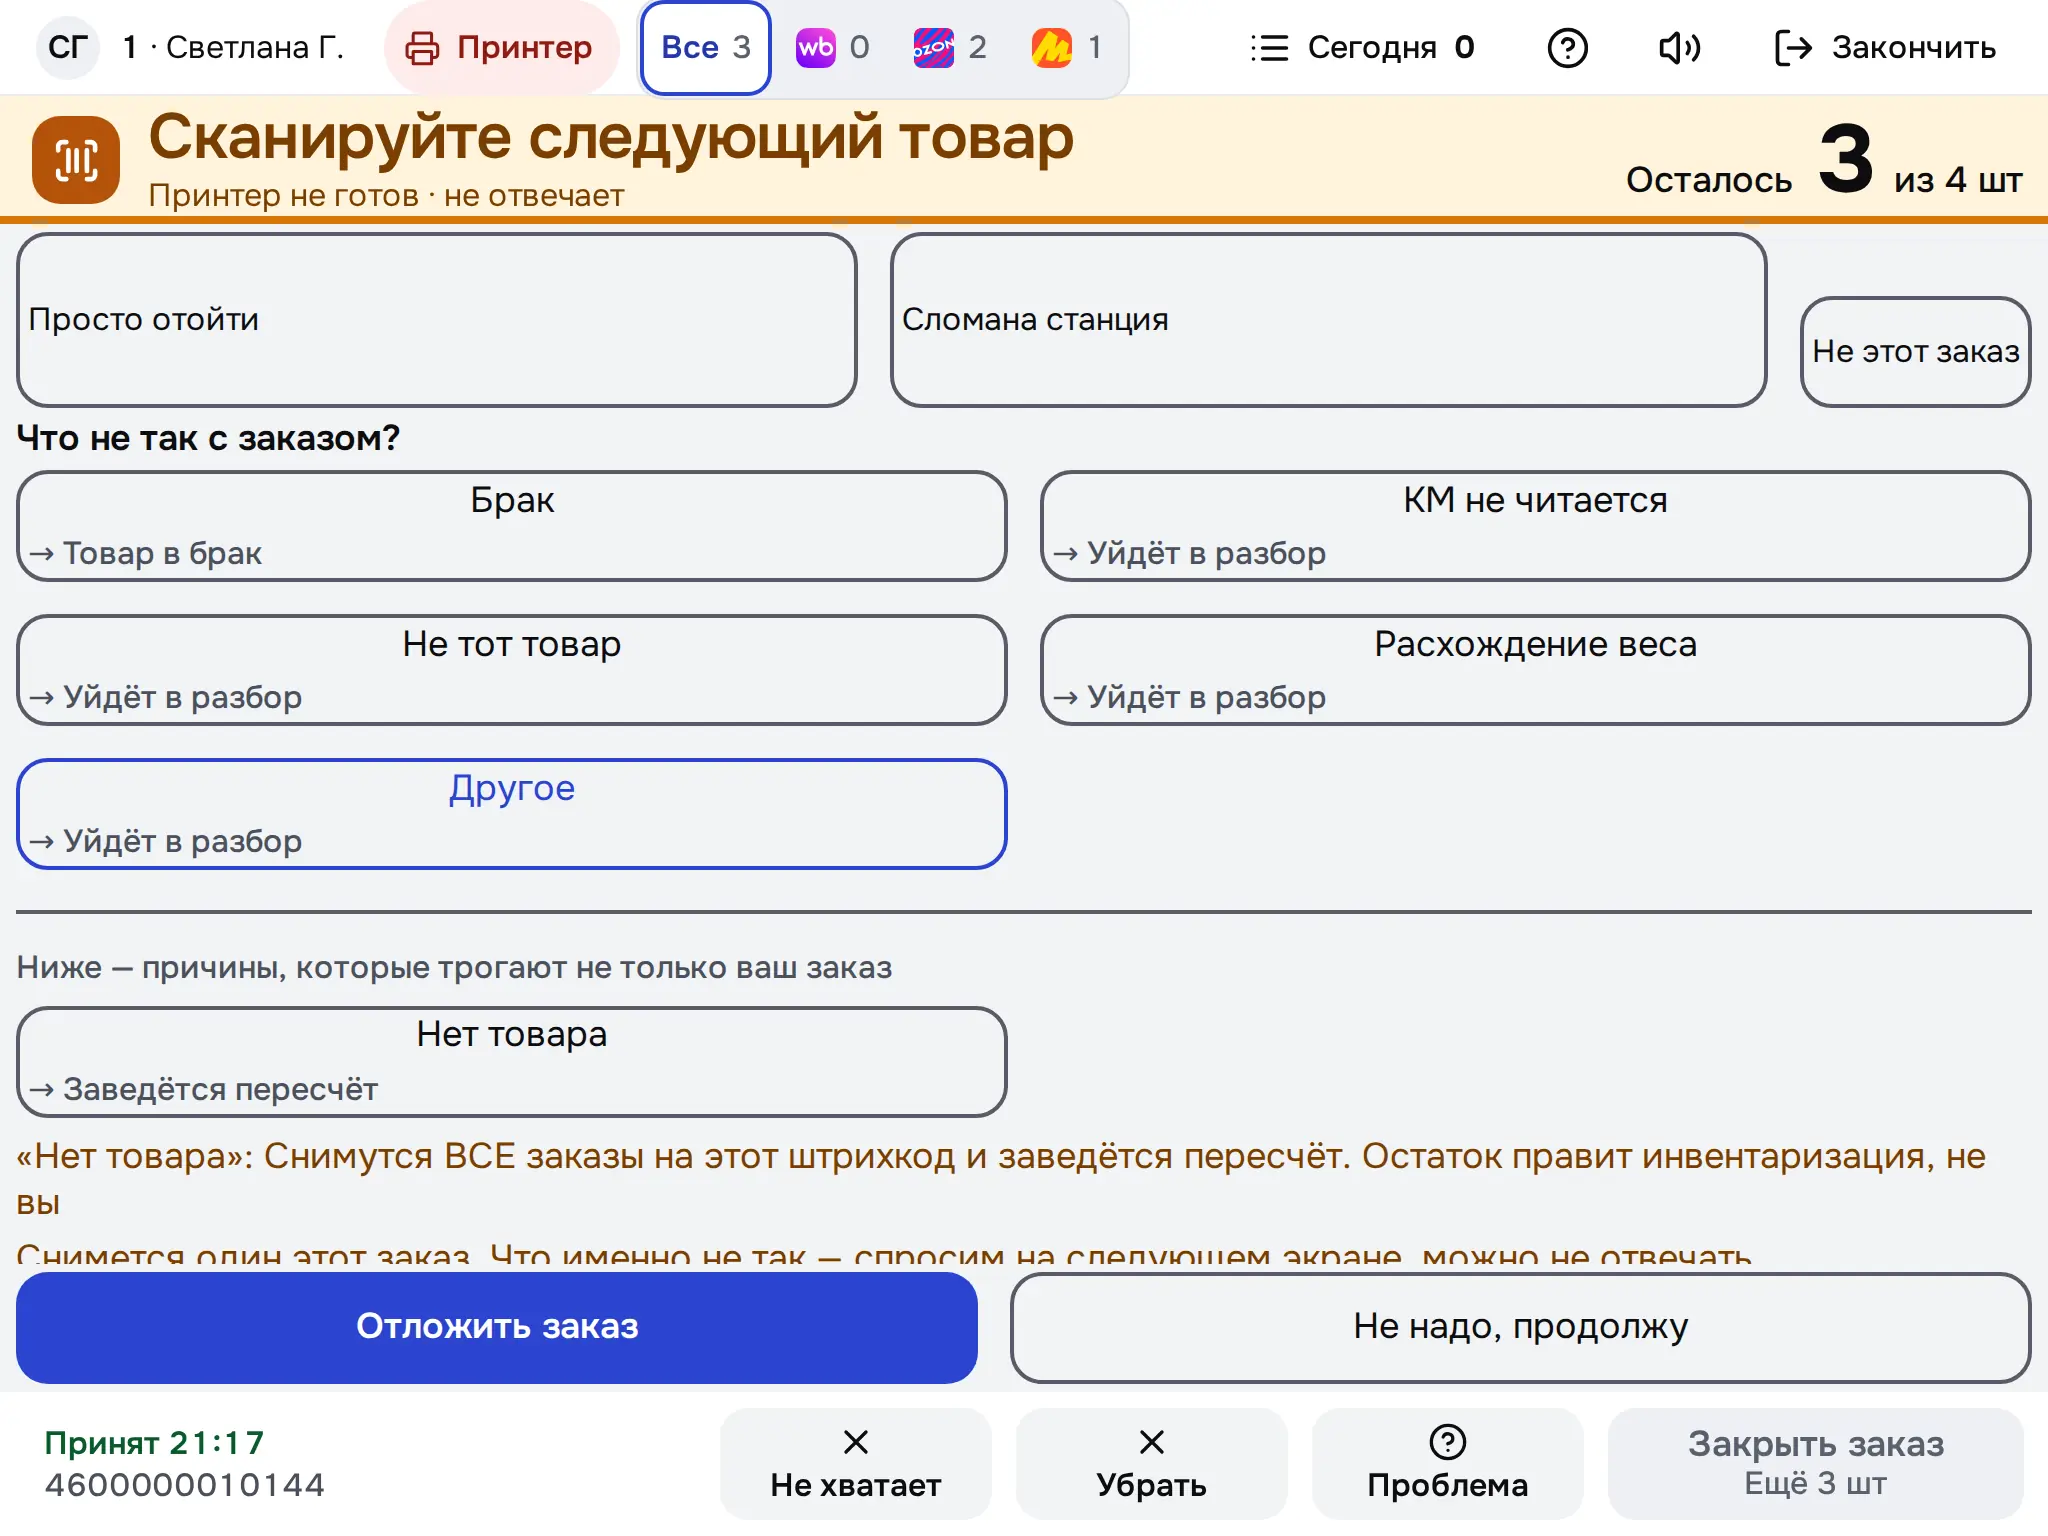Select the Нет товара reason

(512, 1061)
